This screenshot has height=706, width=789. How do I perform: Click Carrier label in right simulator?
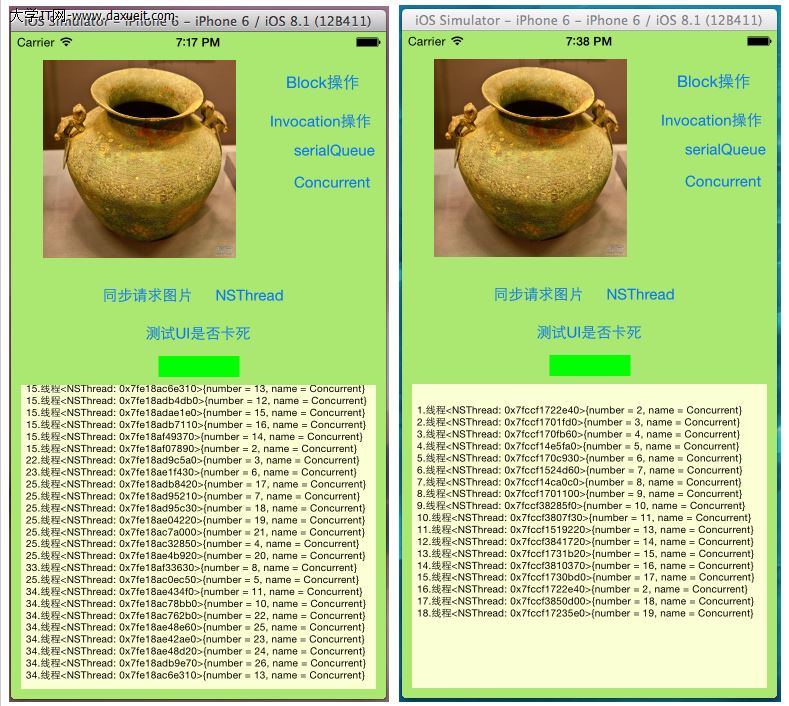426,41
